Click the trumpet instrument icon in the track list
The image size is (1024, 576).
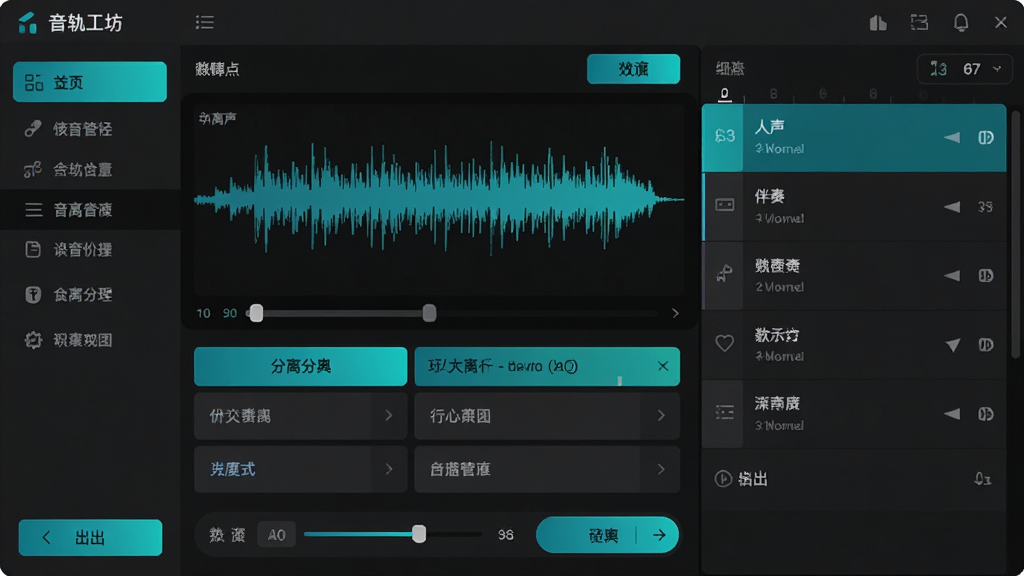(724, 274)
